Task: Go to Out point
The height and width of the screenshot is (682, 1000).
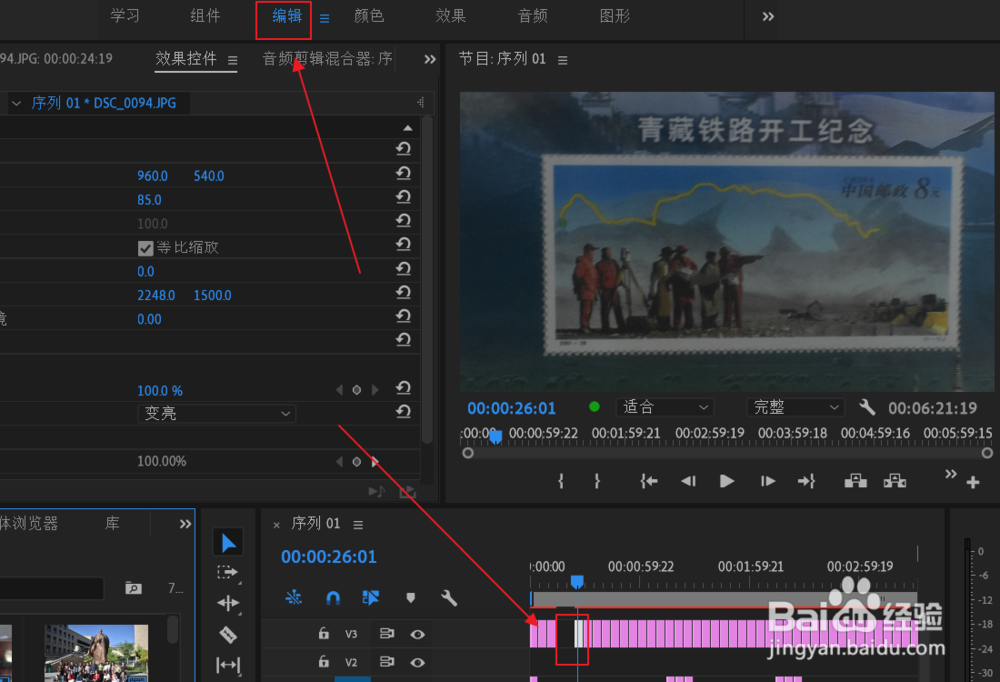Action: coord(807,481)
